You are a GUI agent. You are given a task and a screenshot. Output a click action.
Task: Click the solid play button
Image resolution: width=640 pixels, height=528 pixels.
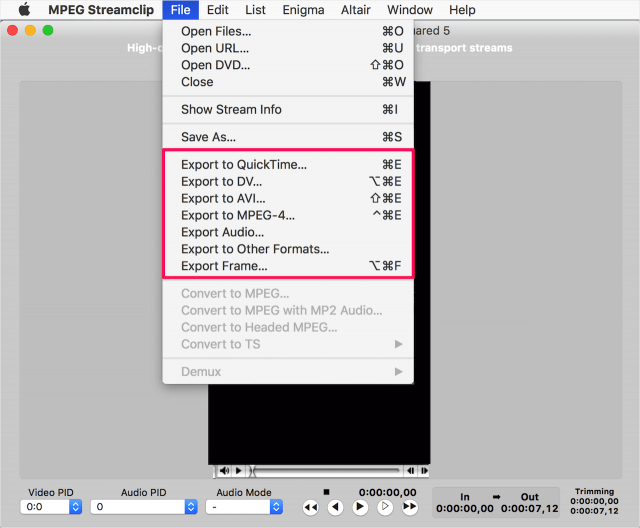coord(360,507)
